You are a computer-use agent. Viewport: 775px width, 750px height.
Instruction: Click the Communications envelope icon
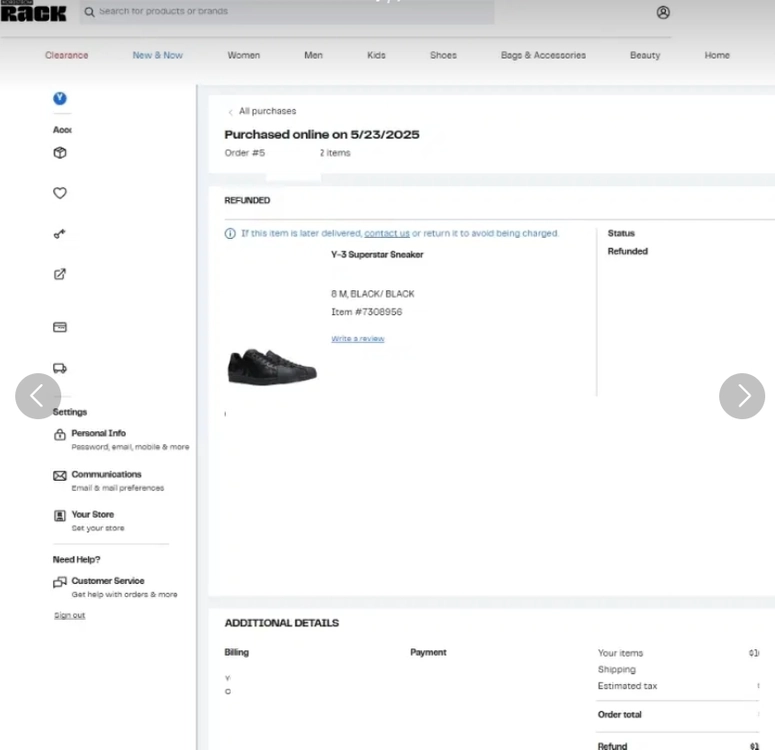(60, 476)
